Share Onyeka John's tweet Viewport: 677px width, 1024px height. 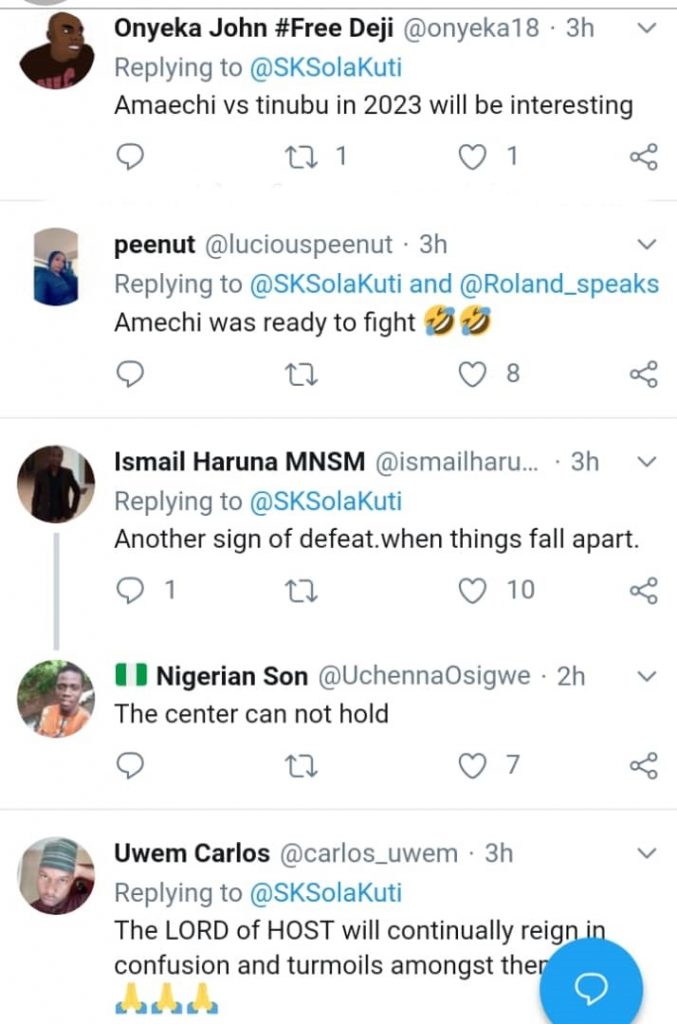pyautogui.click(x=644, y=156)
